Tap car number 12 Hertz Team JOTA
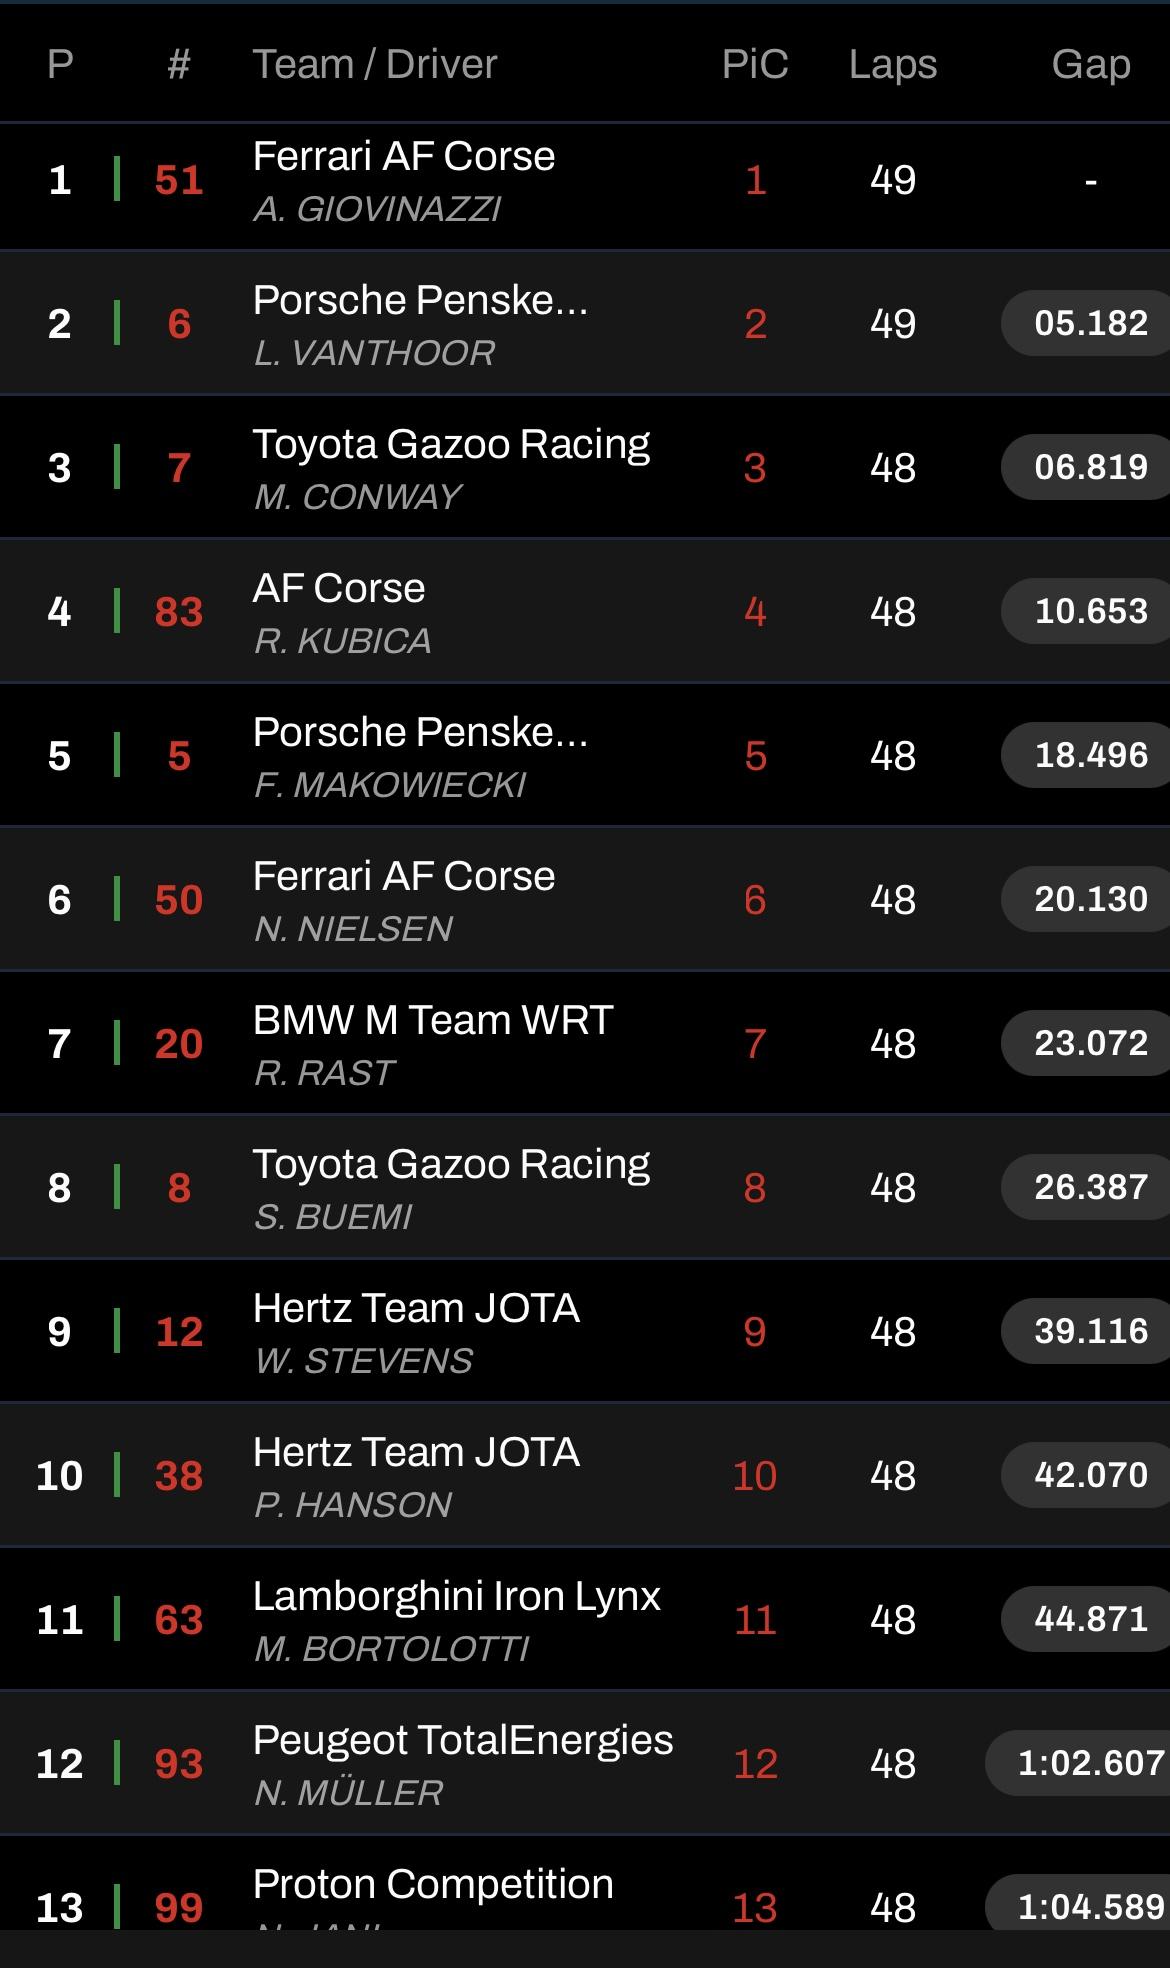The width and height of the screenshot is (1170, 1968). point(179,1332)
